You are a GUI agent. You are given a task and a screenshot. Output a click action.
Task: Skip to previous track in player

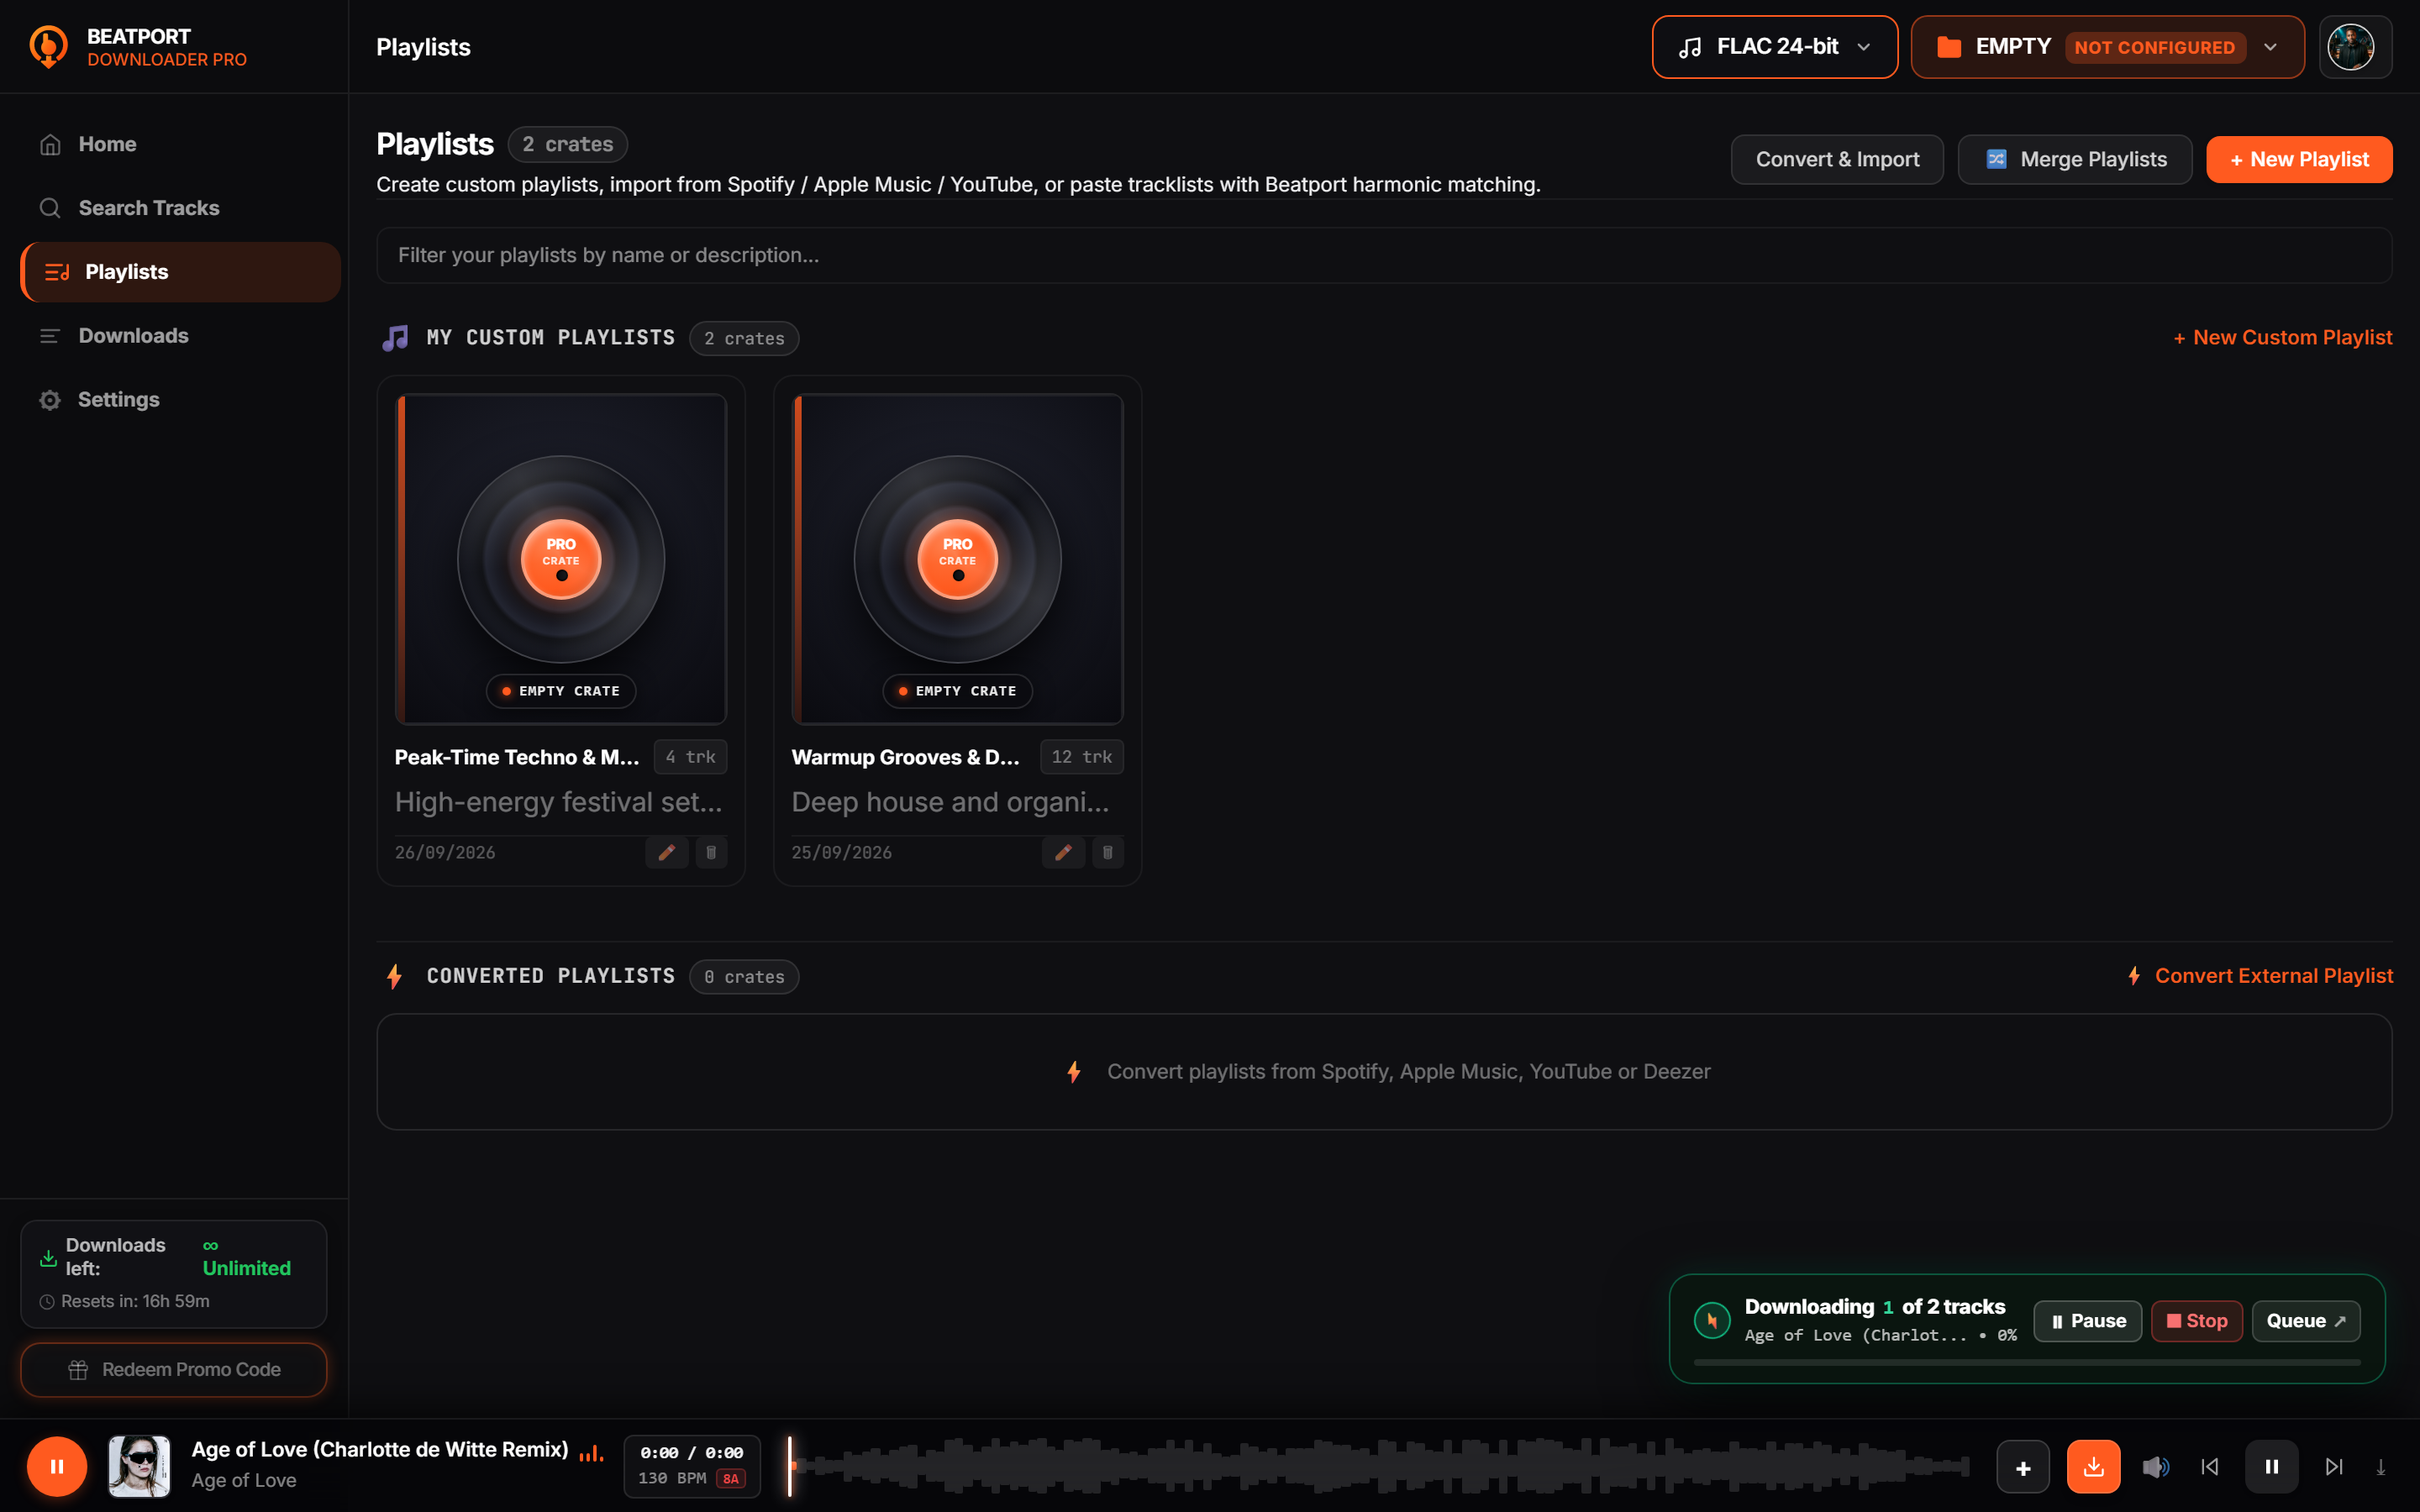2210,1467
